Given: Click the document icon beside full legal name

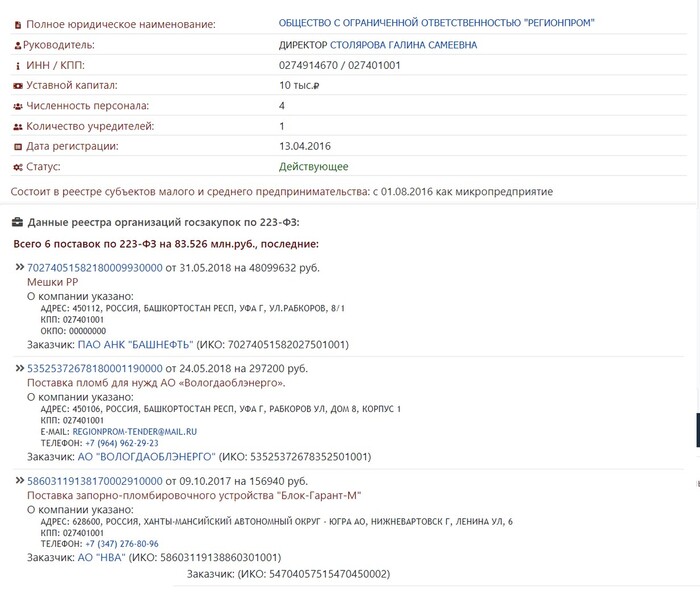Looking at the screenshot, I should tap(17, 24).
